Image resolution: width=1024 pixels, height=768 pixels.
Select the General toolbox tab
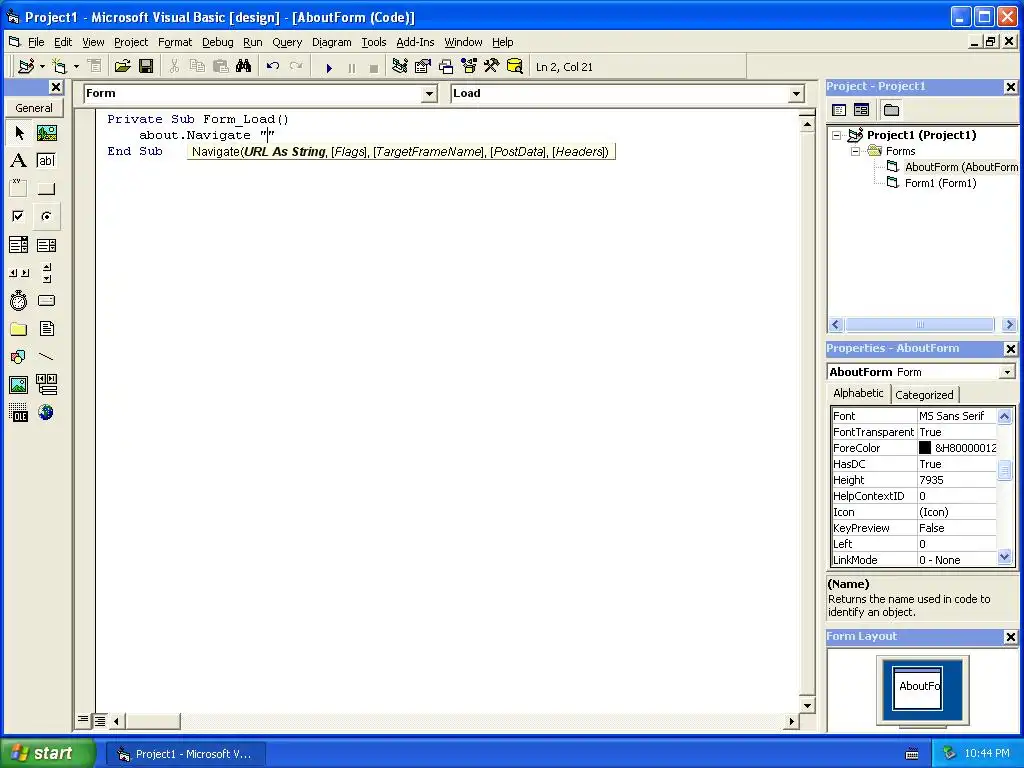click(34, 108)
